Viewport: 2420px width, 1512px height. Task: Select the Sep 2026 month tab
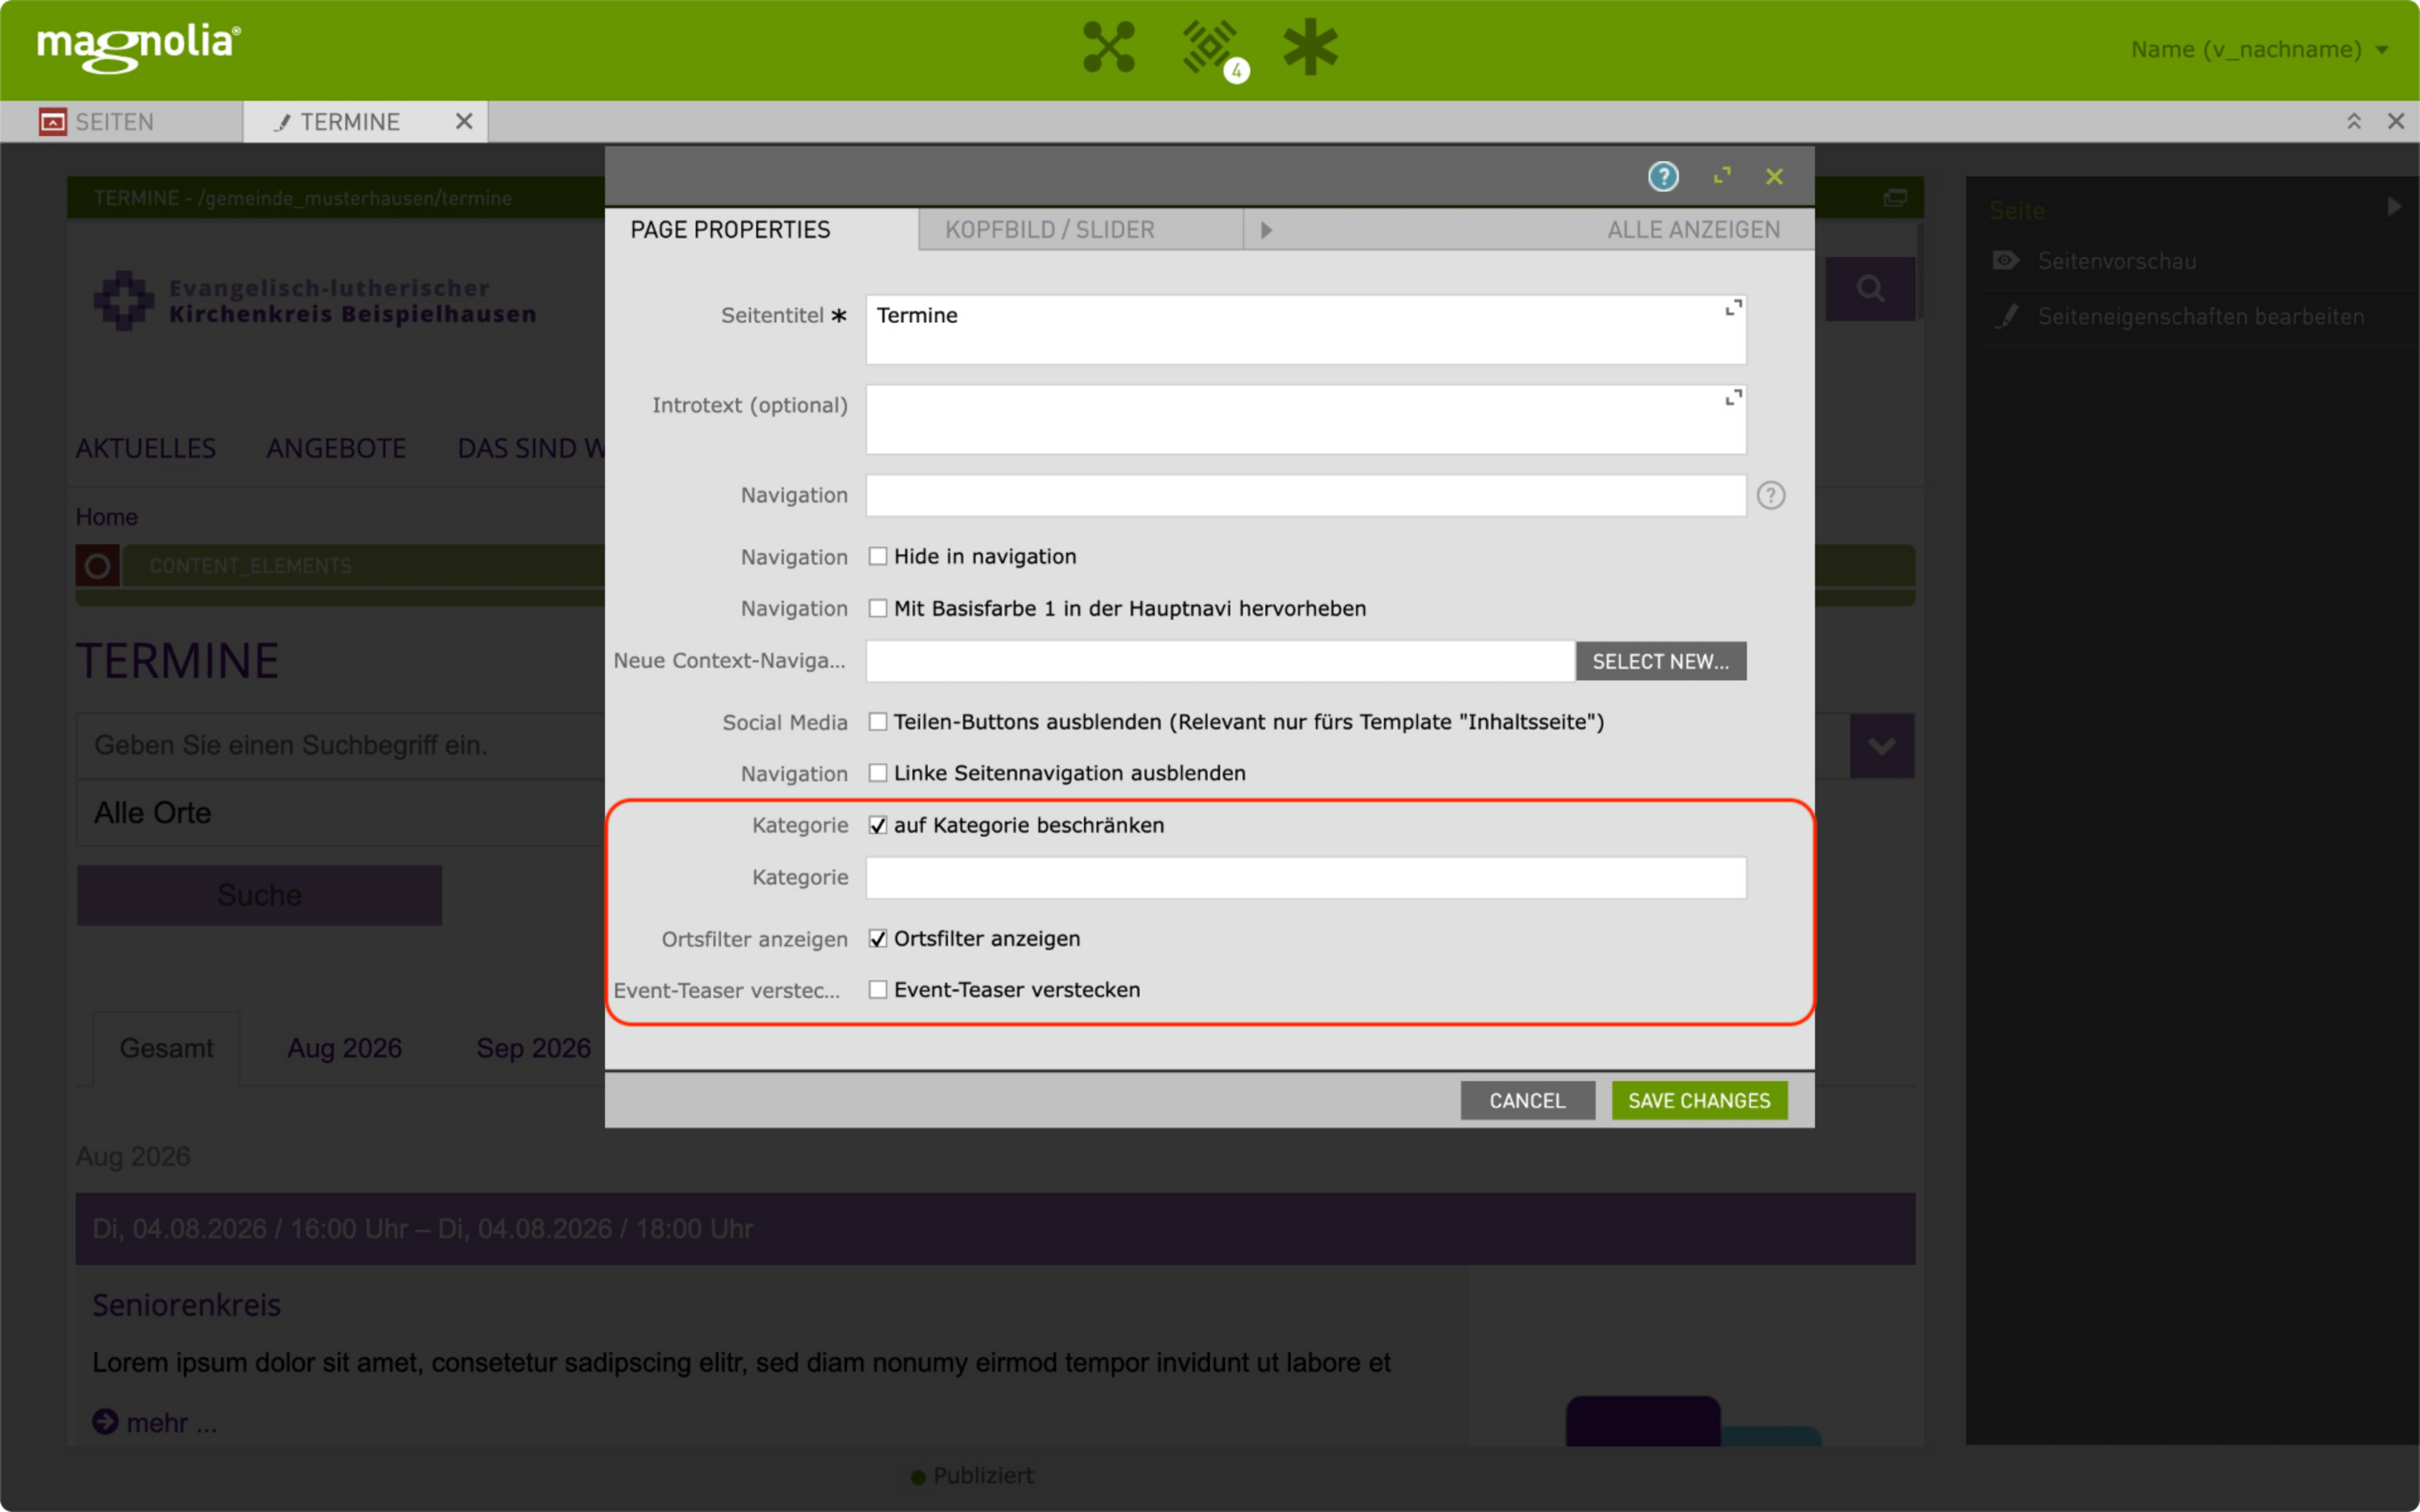tap(533, 1048)
